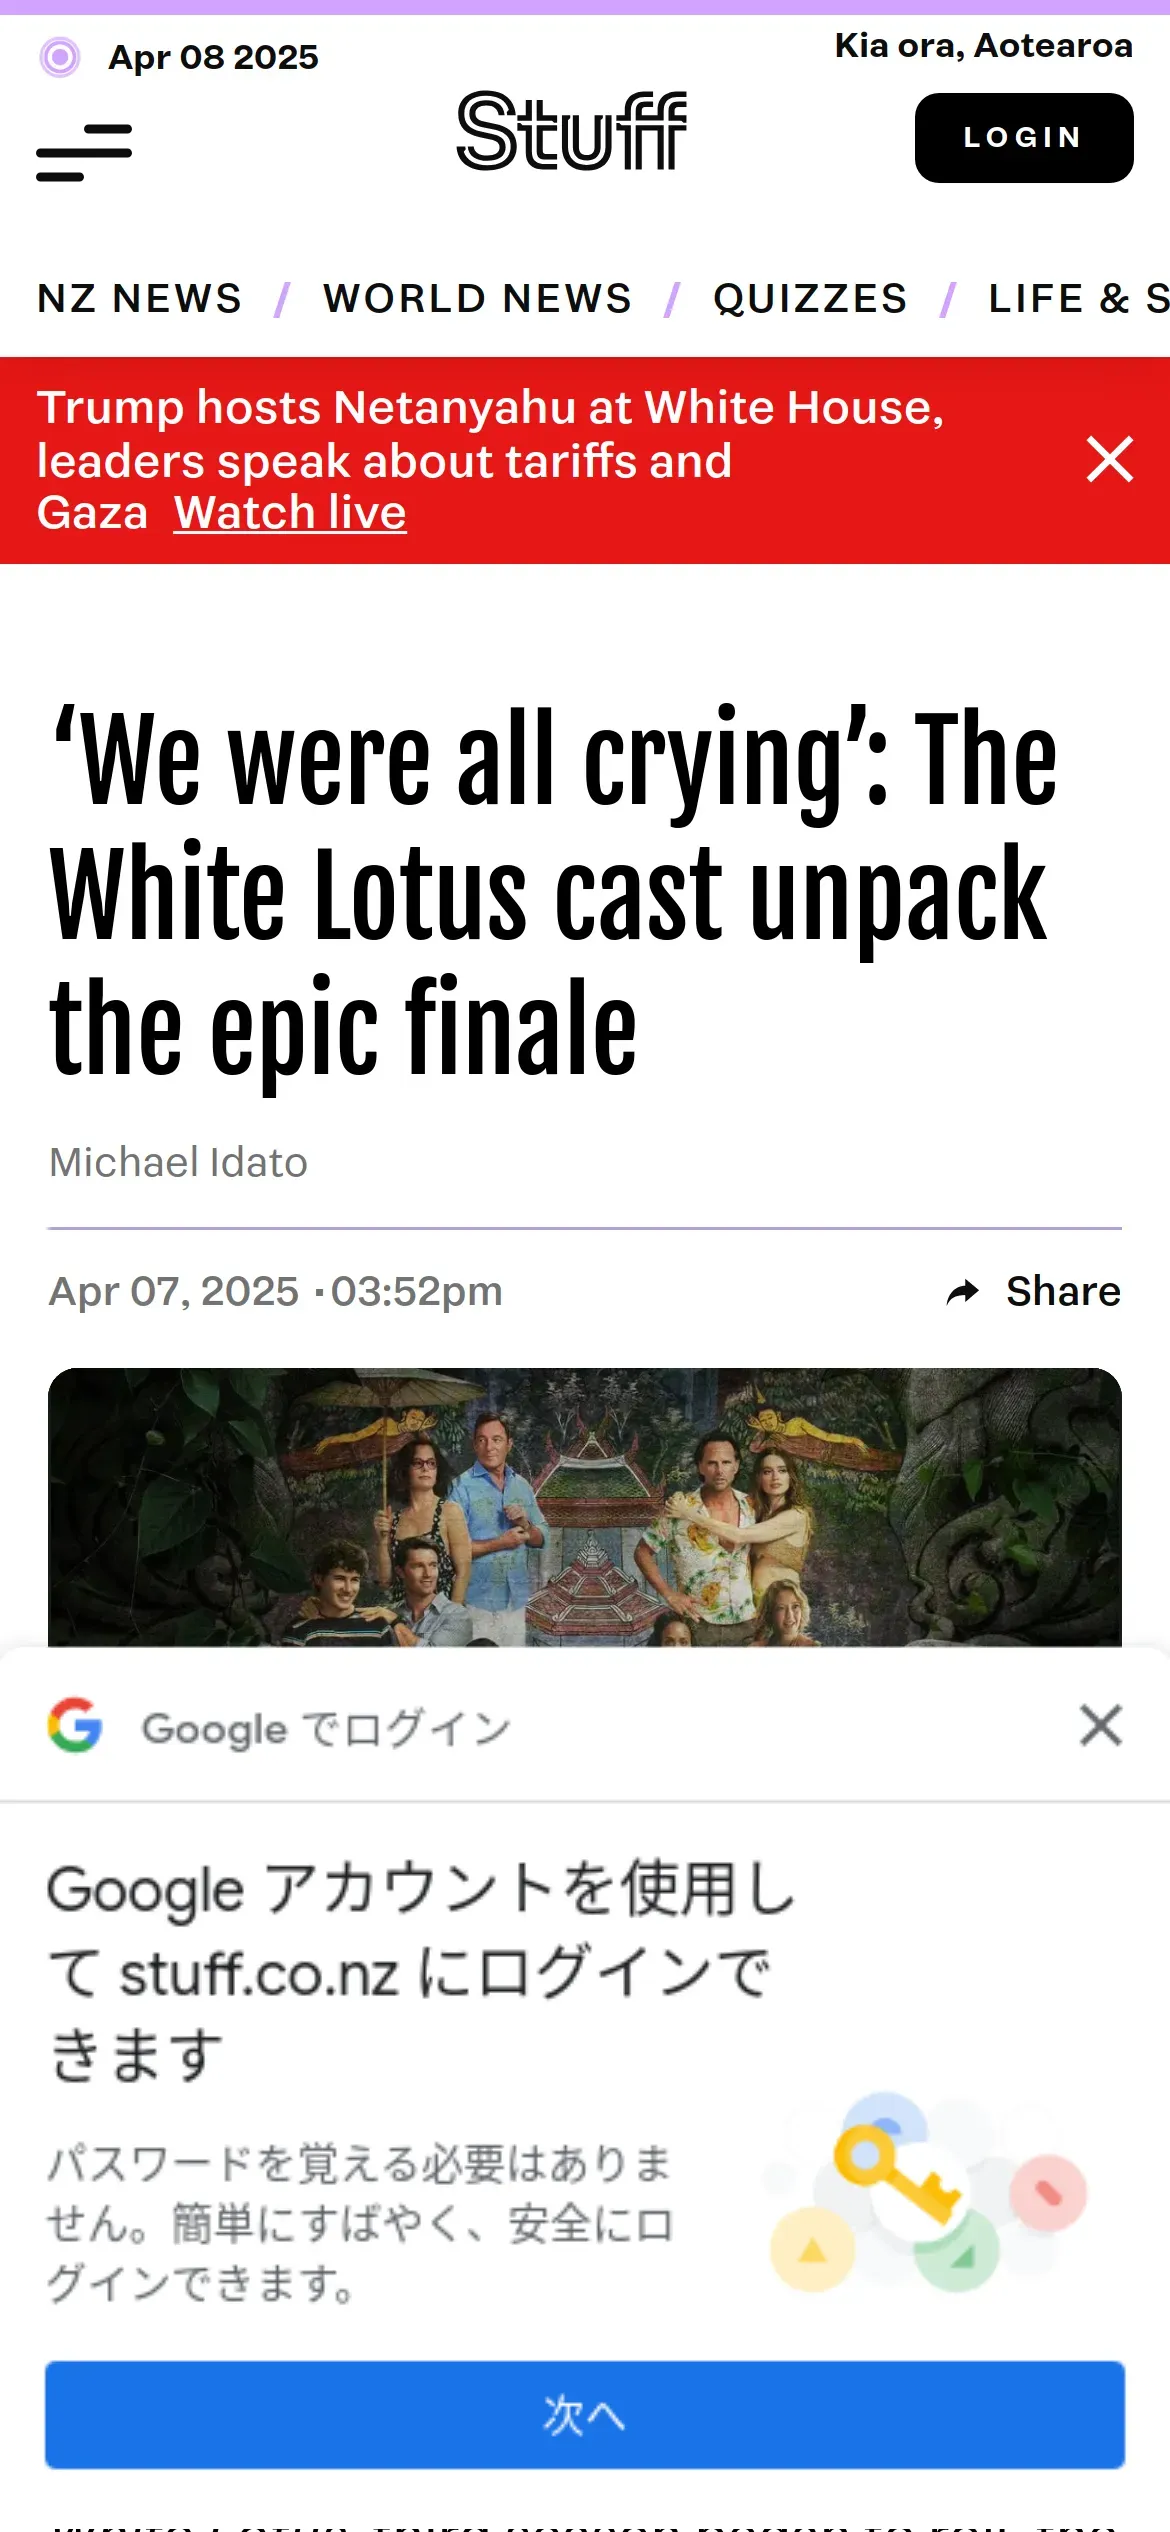Tap the purple live indicator dot
1170x2532 pixels.
60,57
